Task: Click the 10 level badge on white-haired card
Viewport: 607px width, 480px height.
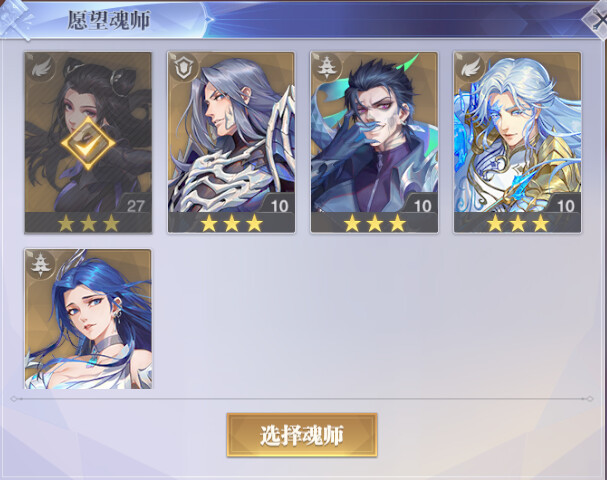Action: pyautogui.click(x=565, y=206)
